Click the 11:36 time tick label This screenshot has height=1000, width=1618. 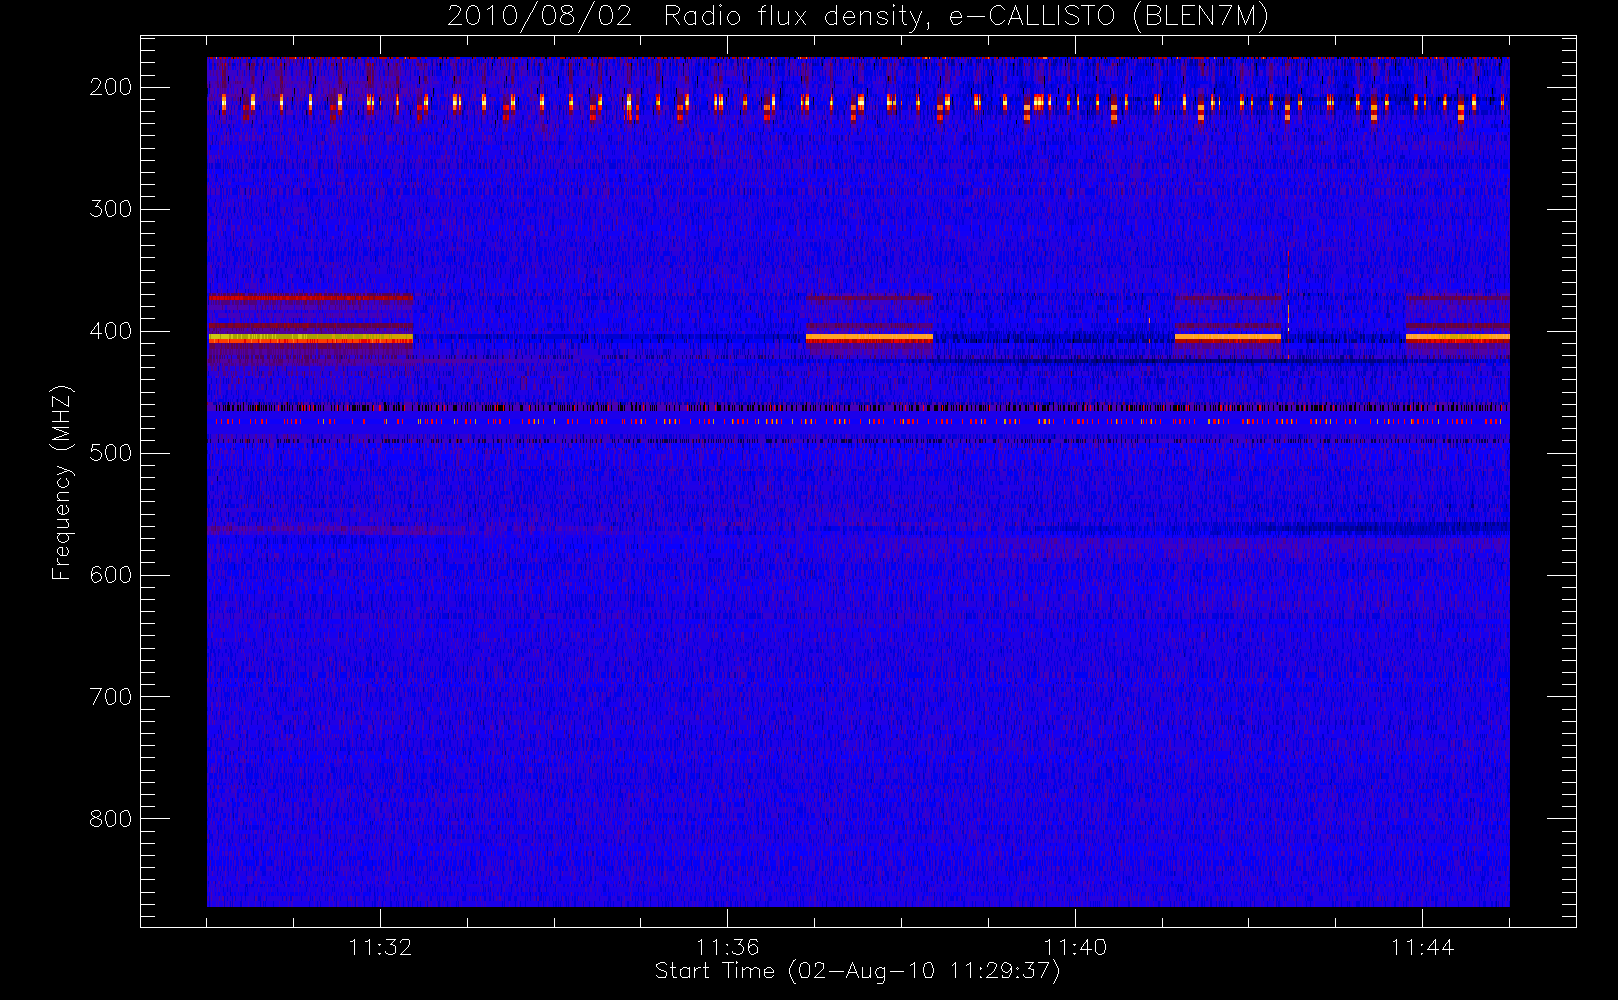727,947
